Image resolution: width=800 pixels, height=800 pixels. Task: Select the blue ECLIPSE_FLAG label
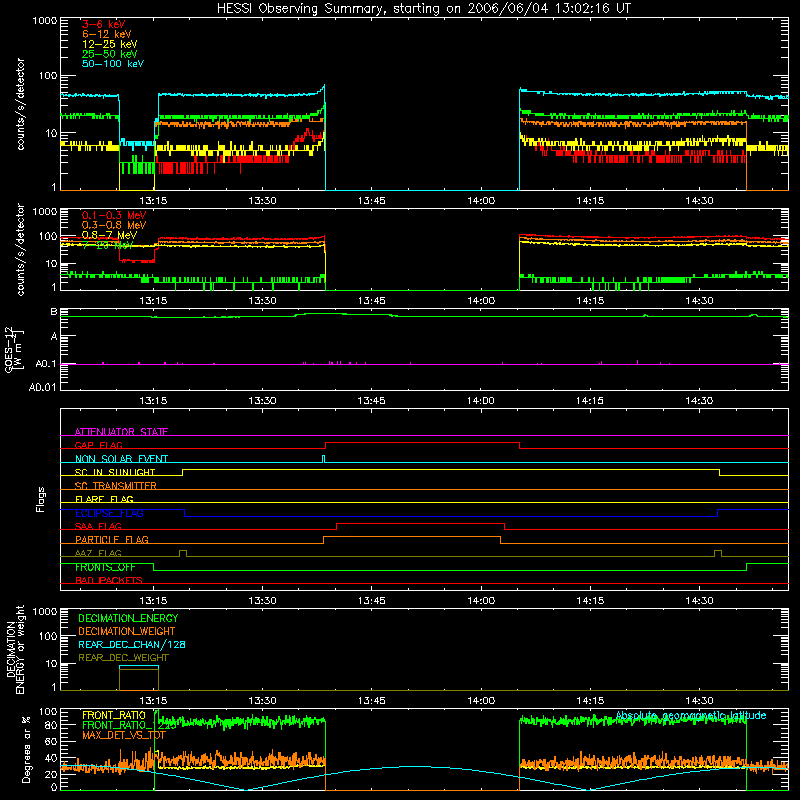click(x=109, y=513)
